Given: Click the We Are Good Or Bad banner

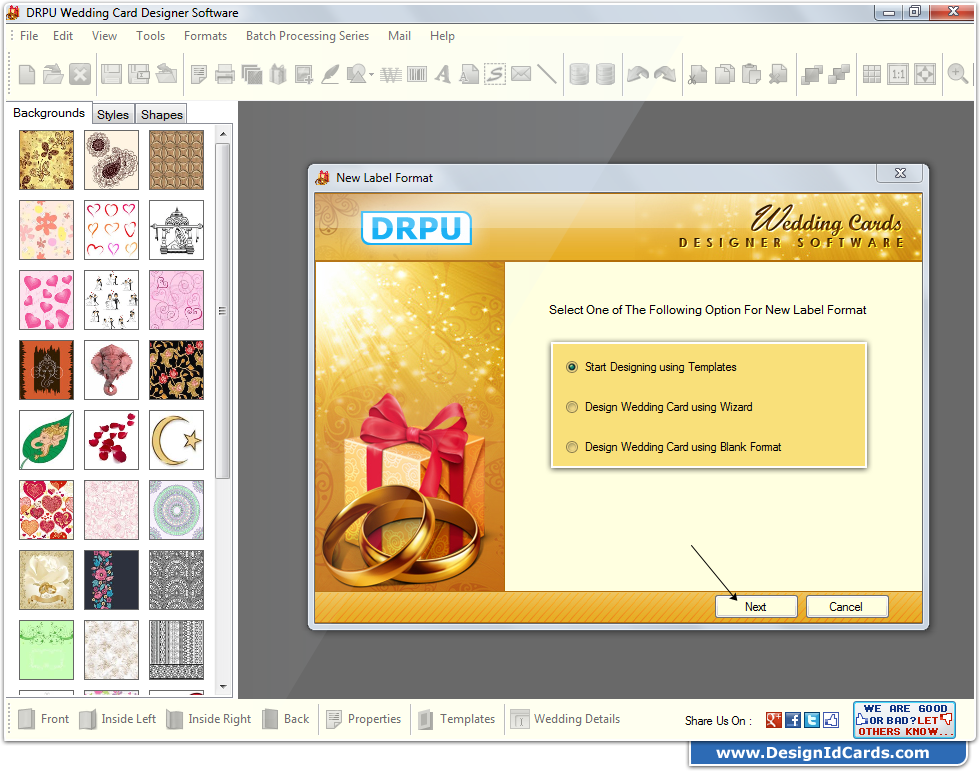Looking at the screenshot, I should coord(904,720).
